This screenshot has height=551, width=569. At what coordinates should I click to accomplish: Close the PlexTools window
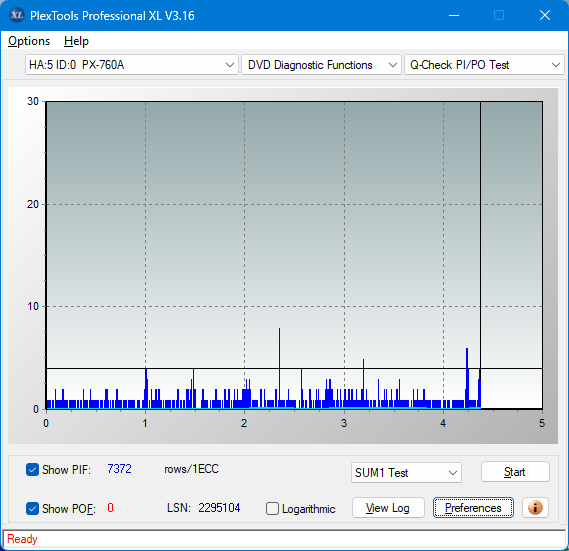pyautogui.click(x=545, y=15)
